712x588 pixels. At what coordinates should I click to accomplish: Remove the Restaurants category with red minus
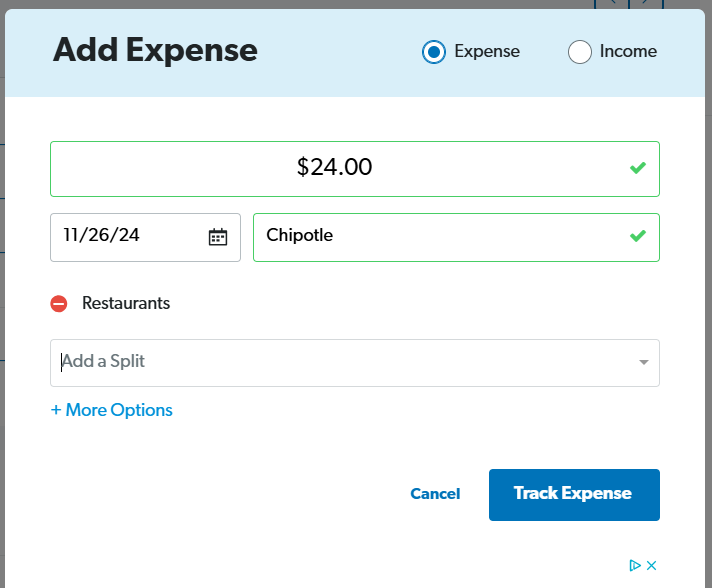(59, 304)
